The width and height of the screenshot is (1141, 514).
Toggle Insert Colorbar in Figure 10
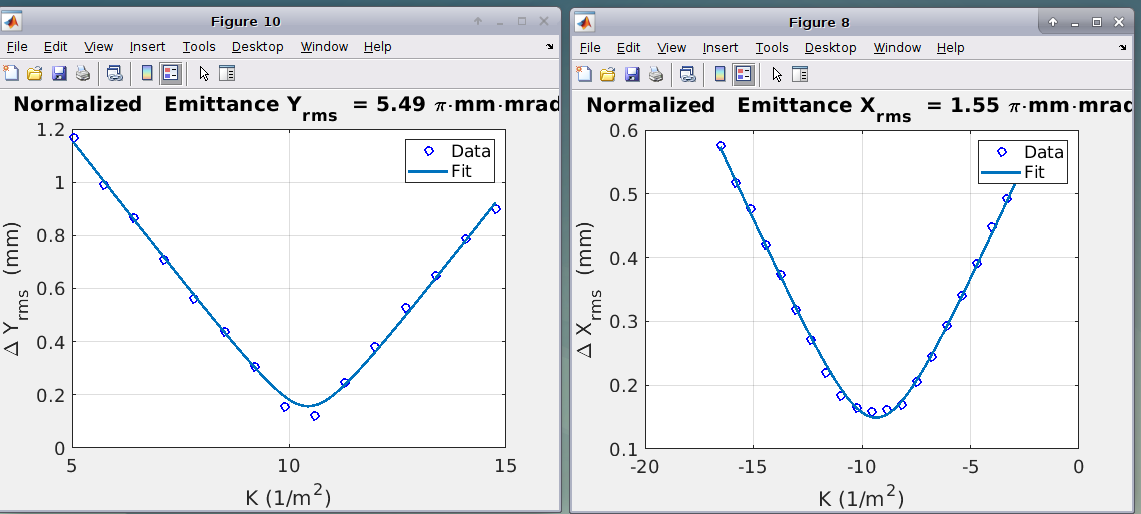click(x=147, y=73)
